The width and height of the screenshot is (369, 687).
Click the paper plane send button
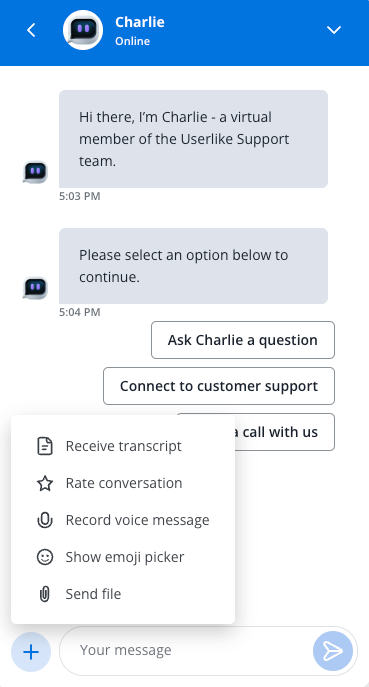333,651
